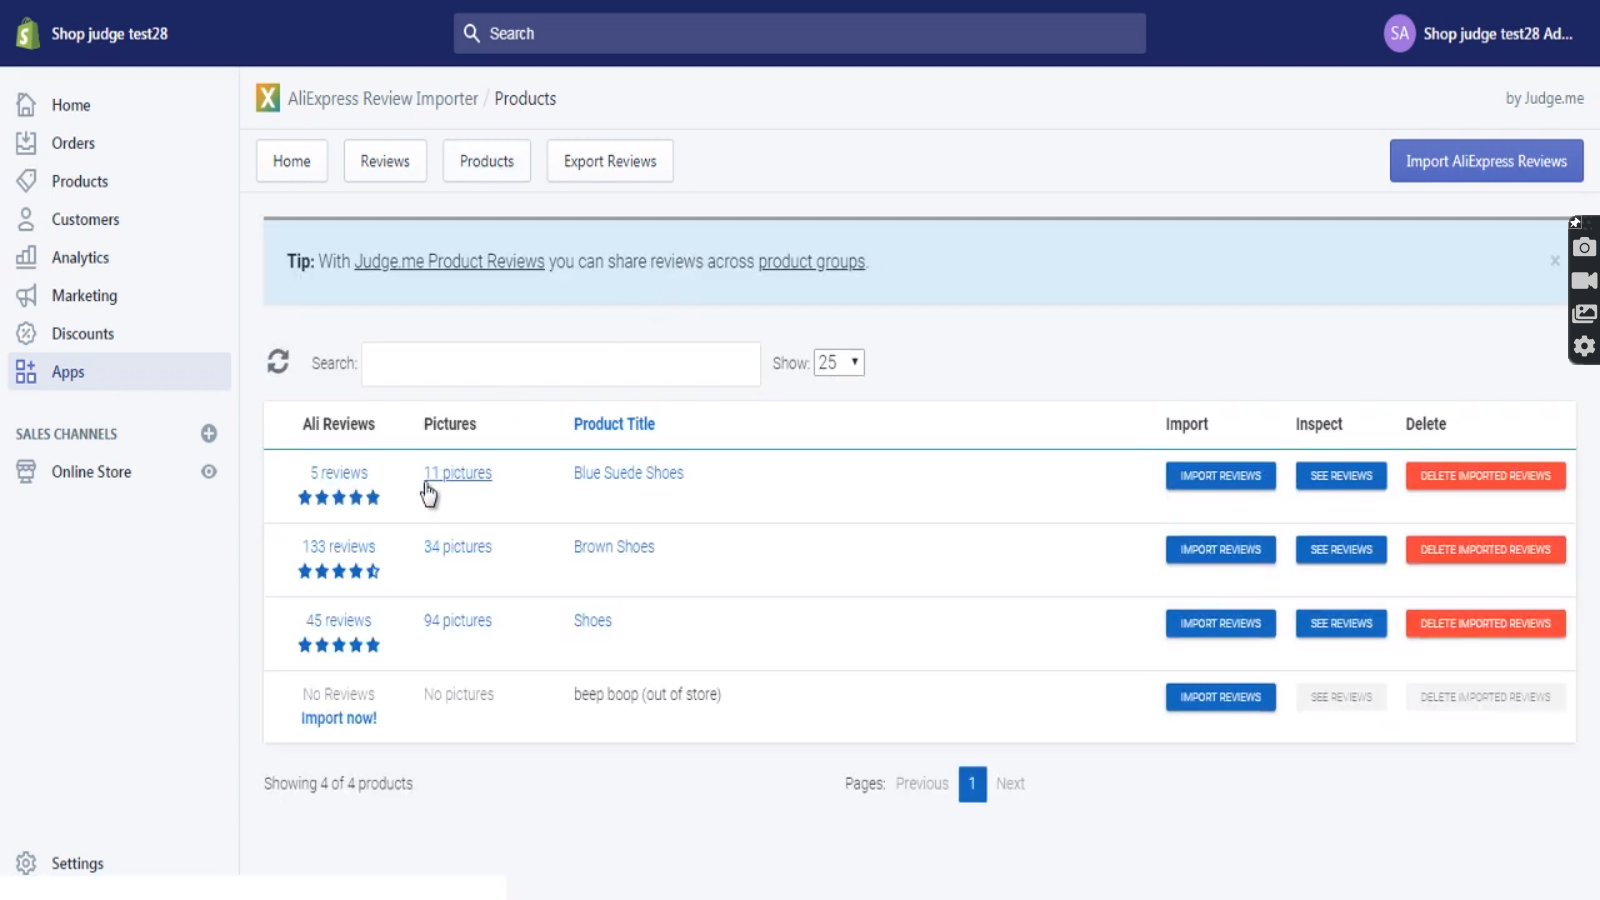Viewport: 1600px width, 900px height.
Task: Click Import AliExpress Reviews button
Action: point(1486,161)
